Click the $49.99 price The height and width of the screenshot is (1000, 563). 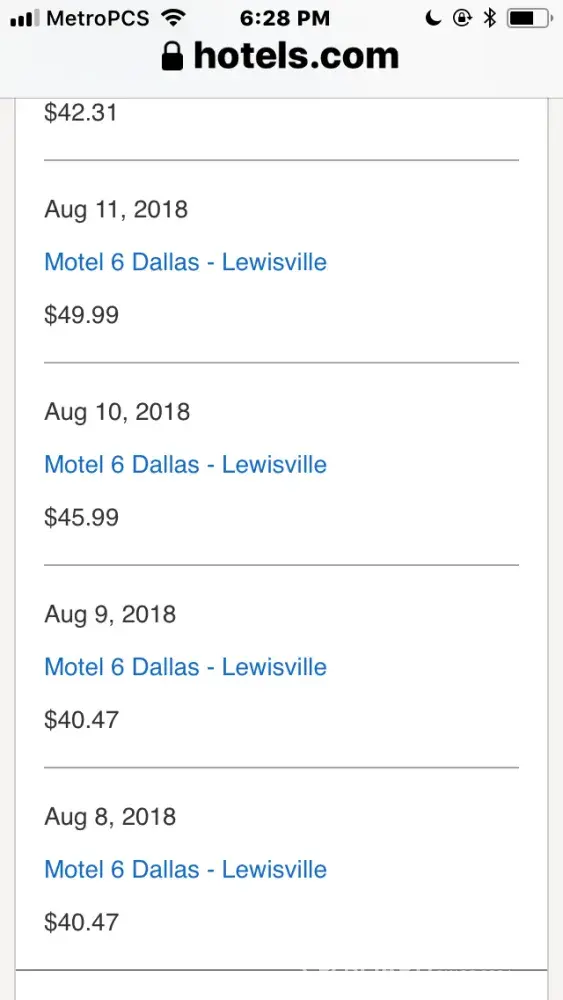[x=82, y=315]
